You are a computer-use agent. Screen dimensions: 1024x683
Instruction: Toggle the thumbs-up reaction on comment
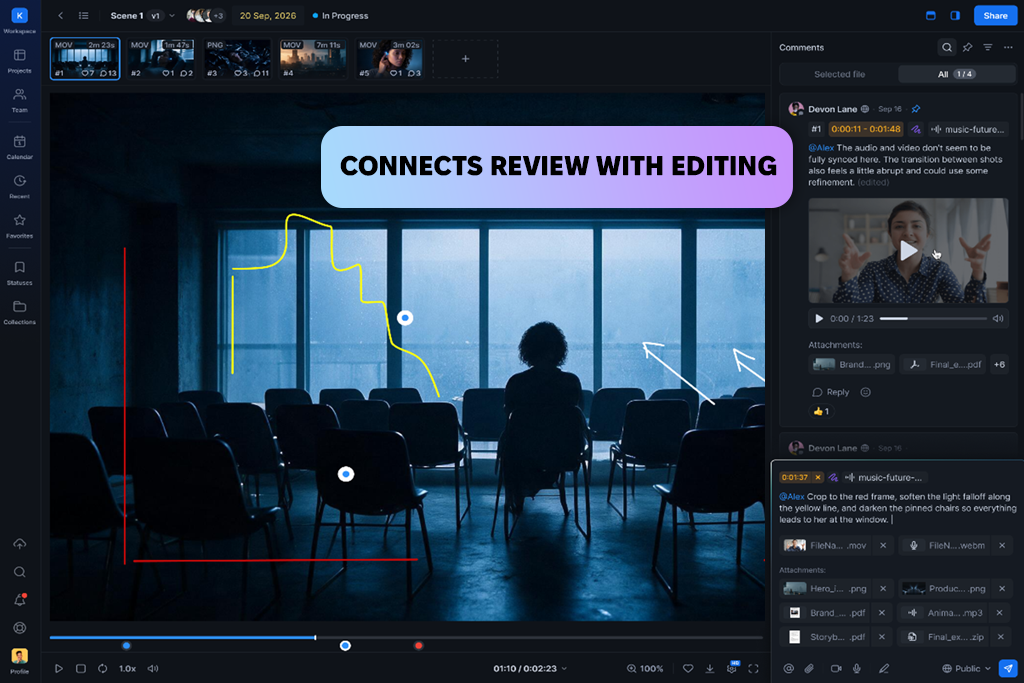tap(821, 411)
